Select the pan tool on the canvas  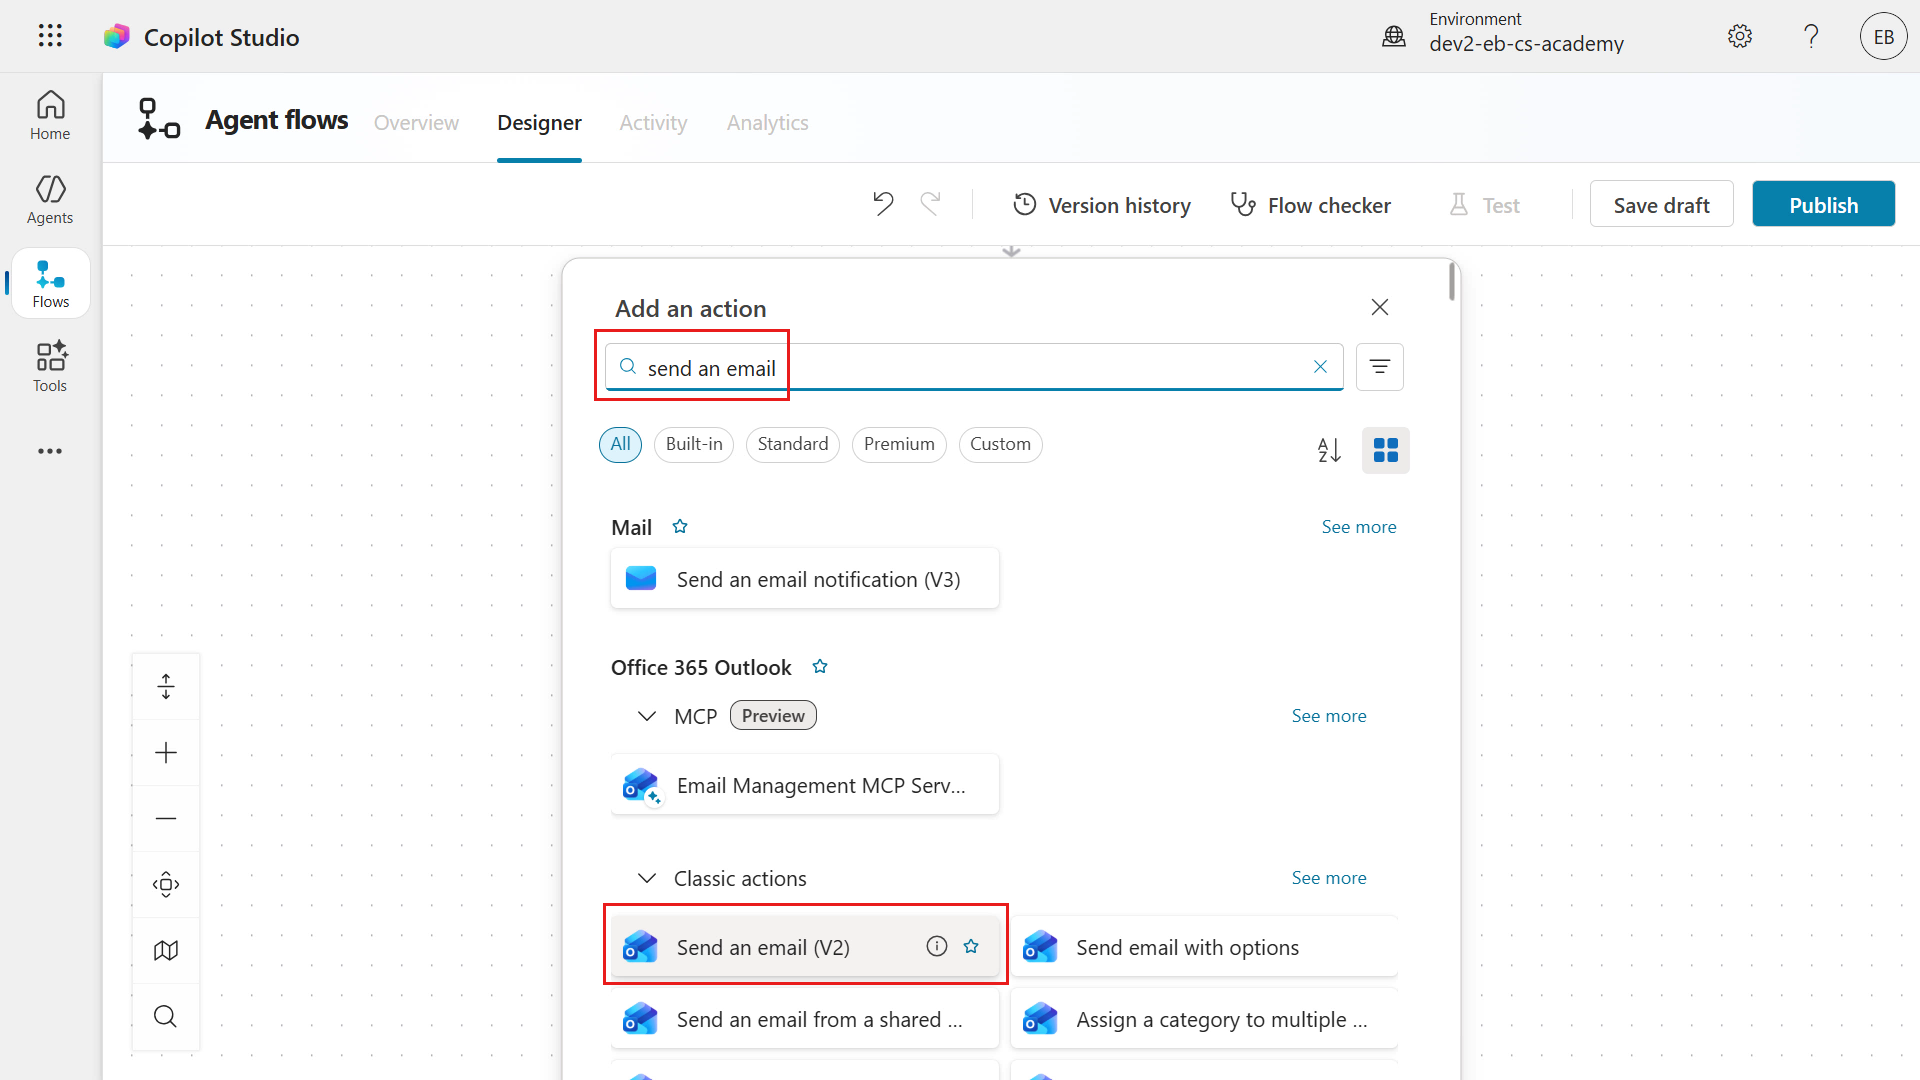pyautogui.click(x=166, y=884)
